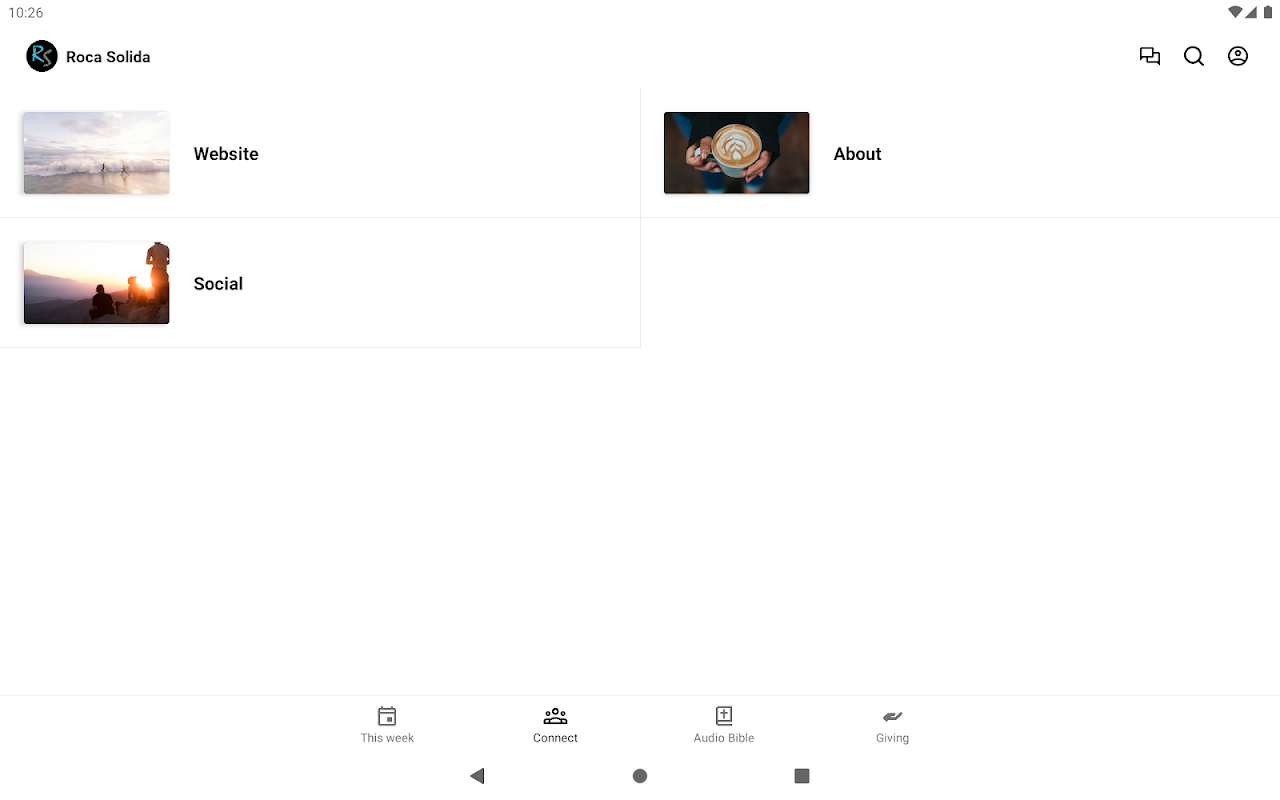Tap the Android recent apps square

click(x=801, y=776)
